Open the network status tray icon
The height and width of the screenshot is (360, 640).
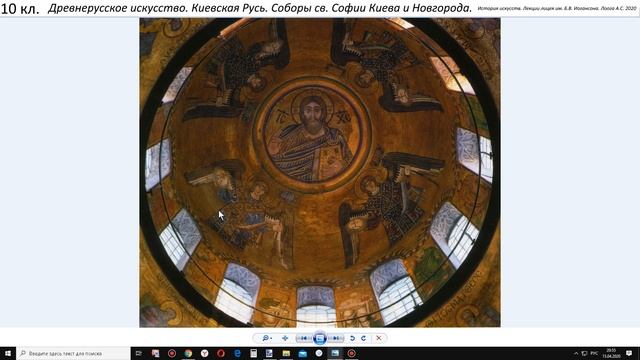[584, 353]
